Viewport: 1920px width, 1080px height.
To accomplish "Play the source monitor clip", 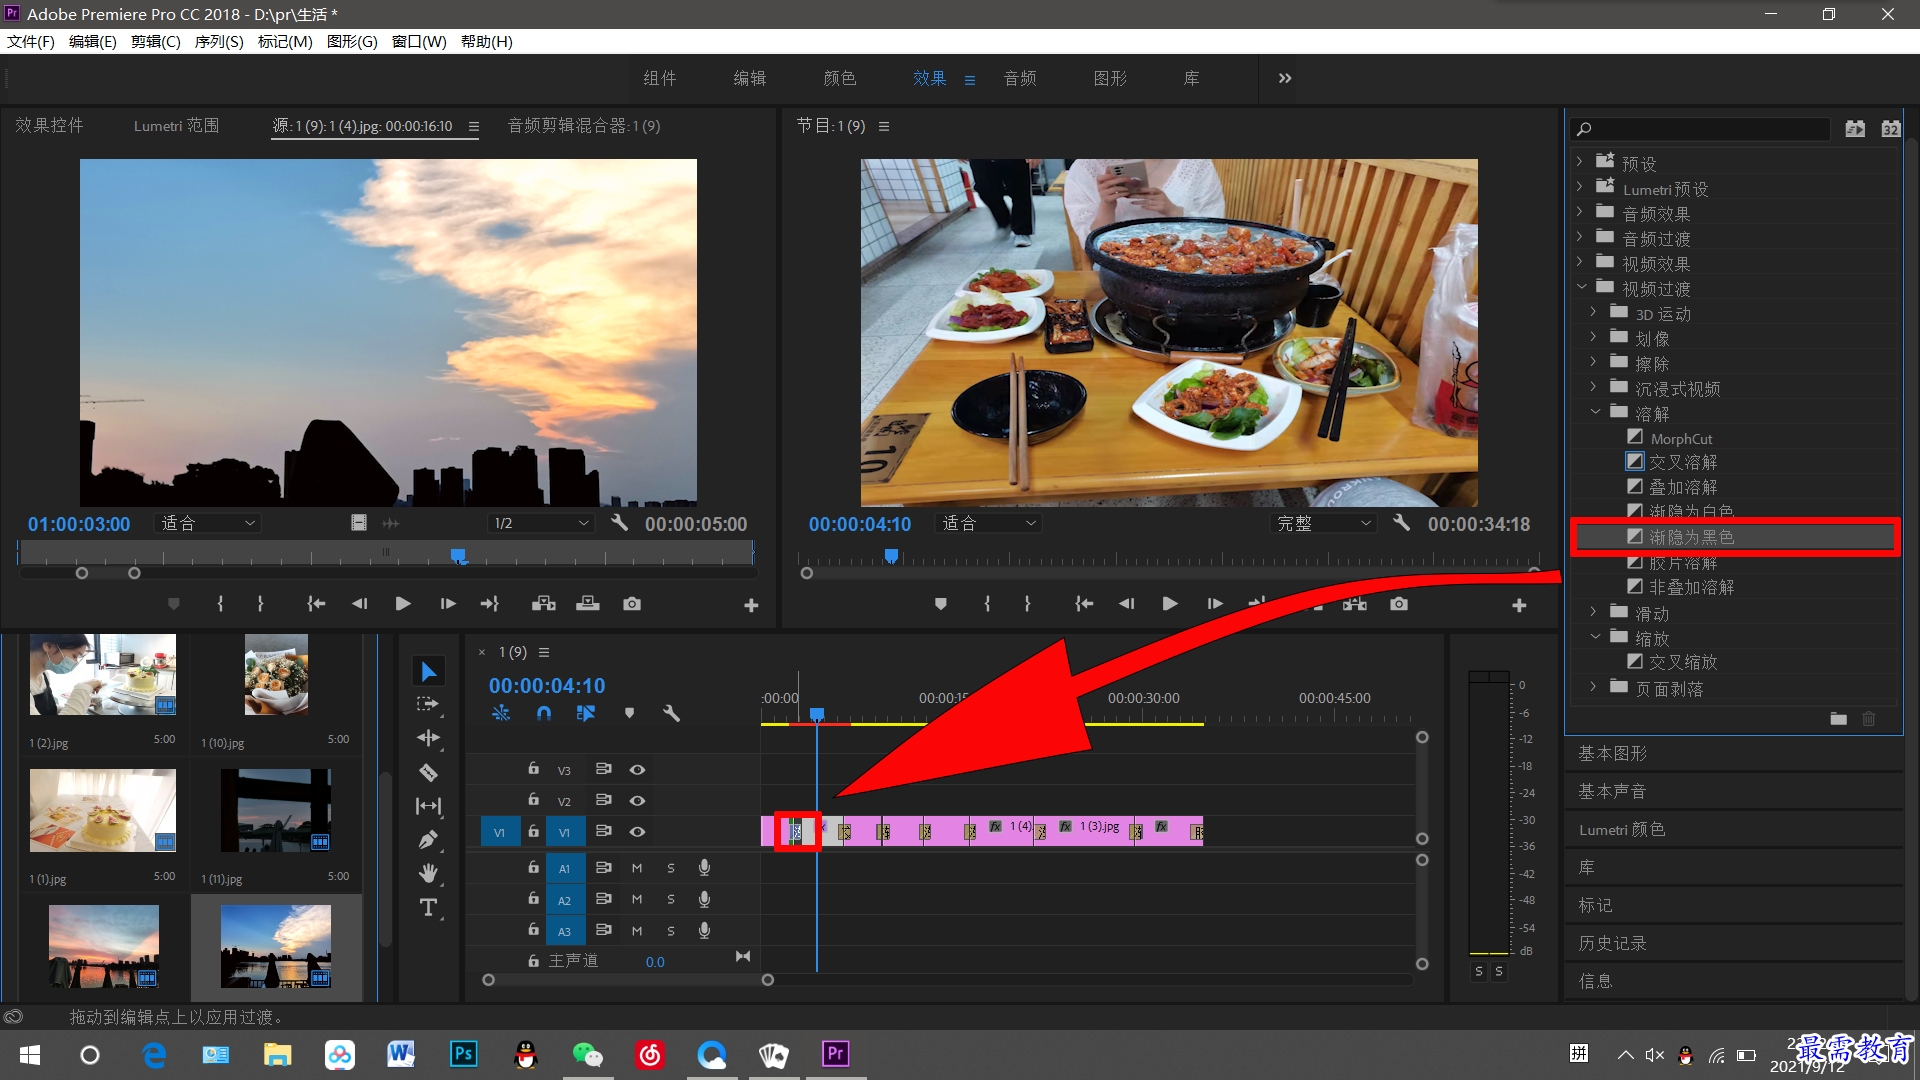I will click(403, 604).
